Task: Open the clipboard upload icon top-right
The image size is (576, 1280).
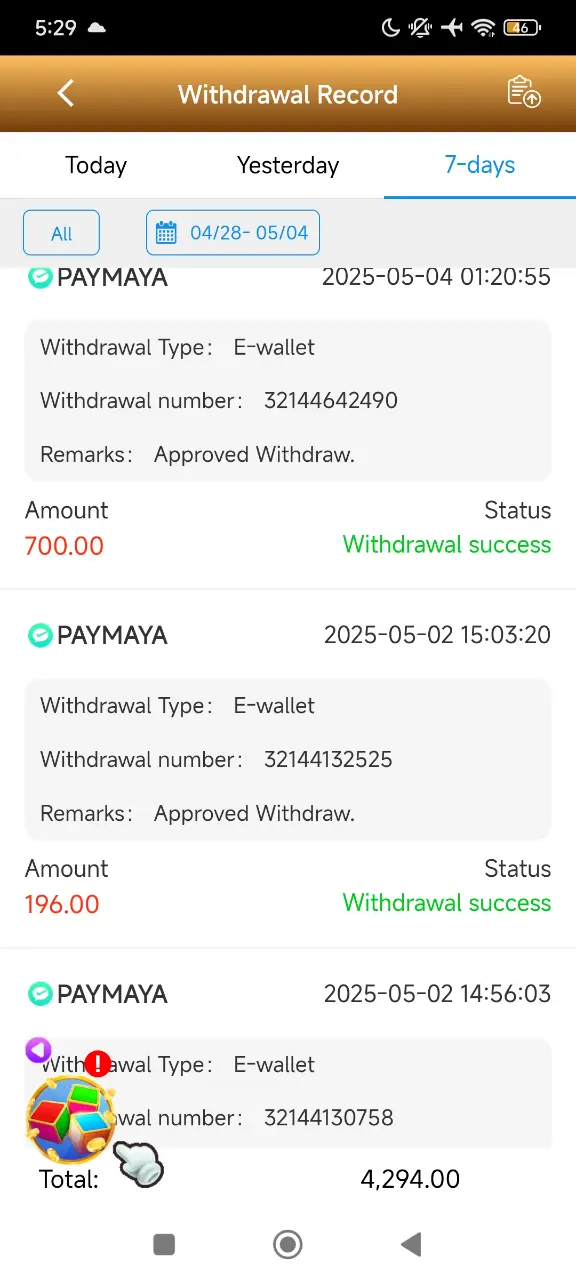Action: [x=524, y=92]
